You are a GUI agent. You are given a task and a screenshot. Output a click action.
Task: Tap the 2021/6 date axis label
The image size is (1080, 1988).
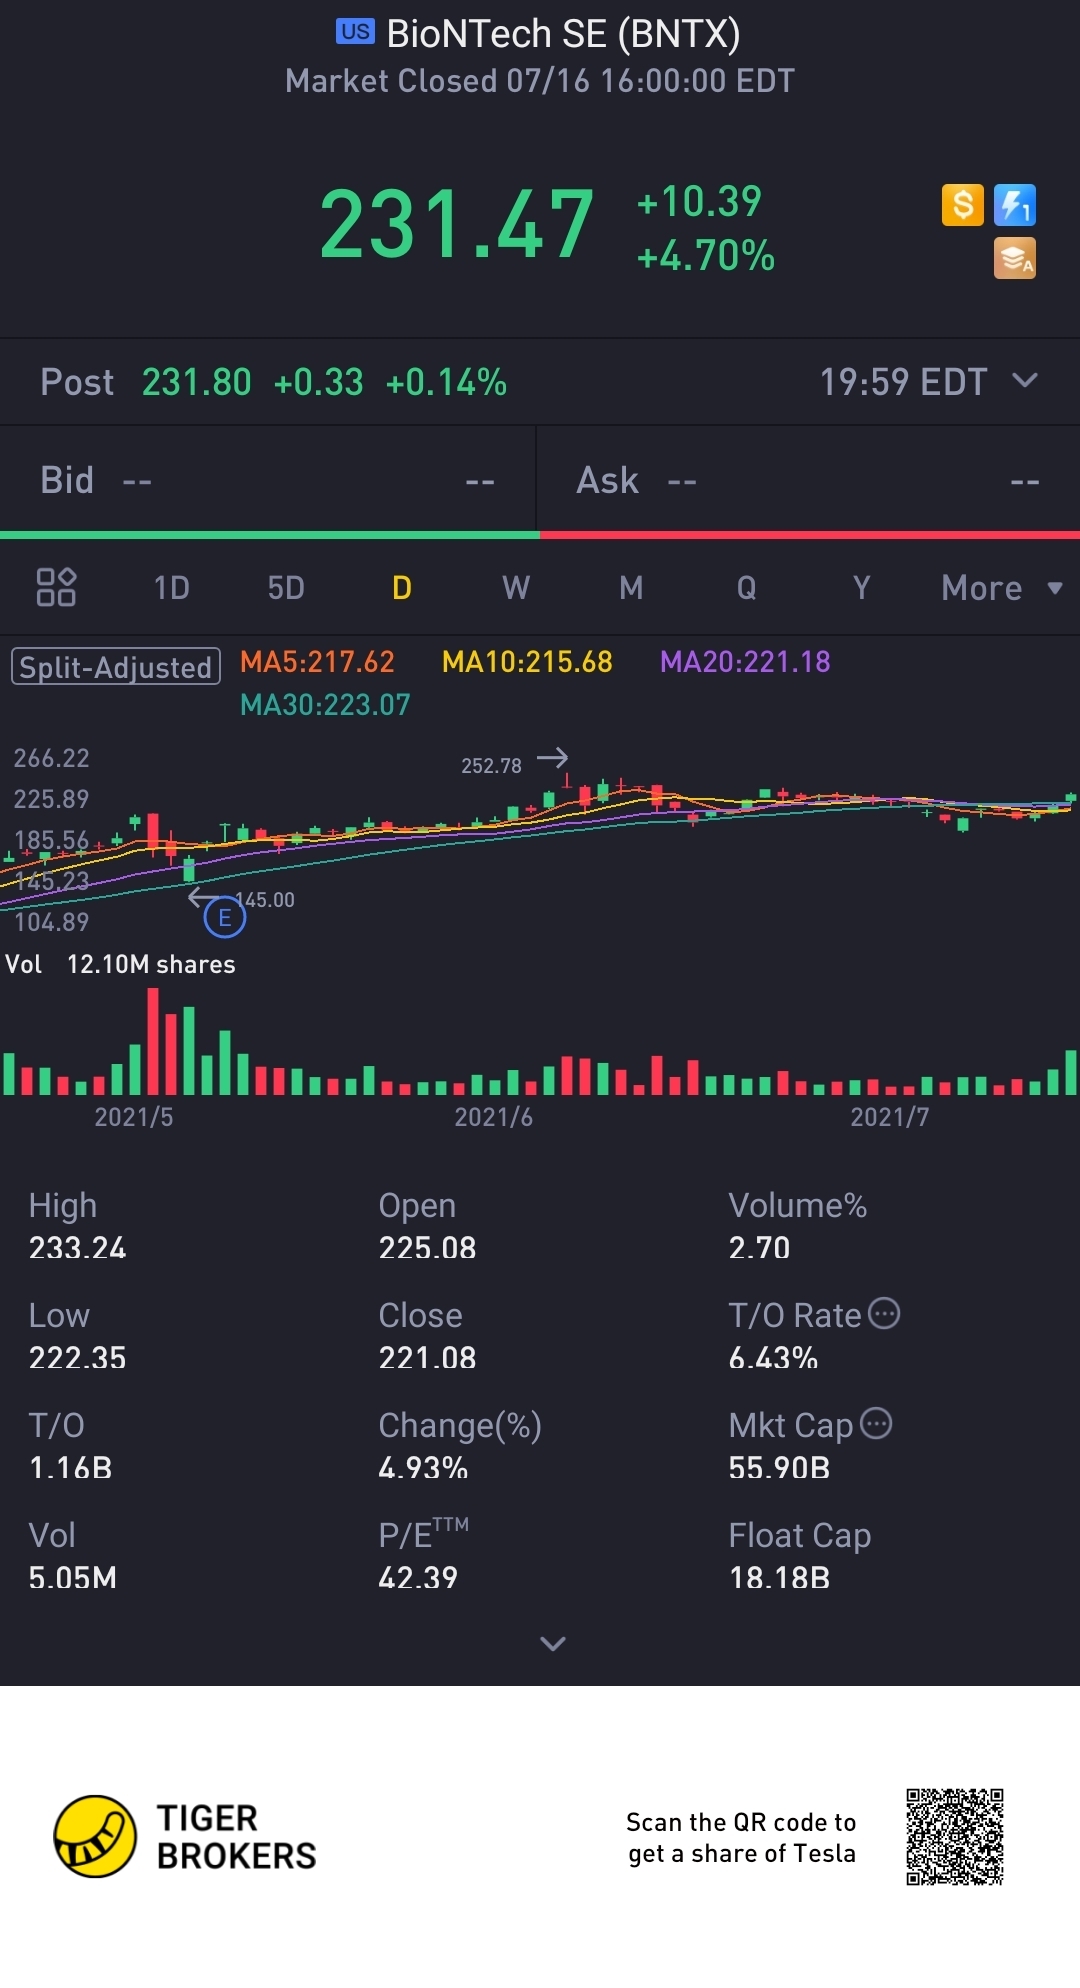tap(493, 1117)
